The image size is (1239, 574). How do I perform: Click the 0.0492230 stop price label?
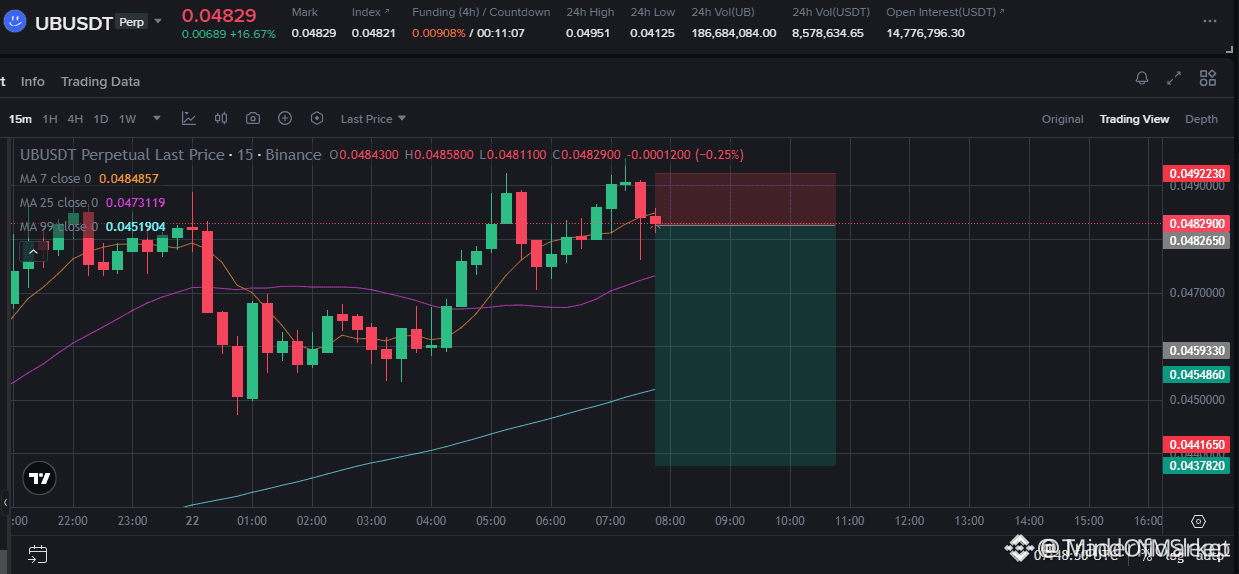coord(1199,174)
